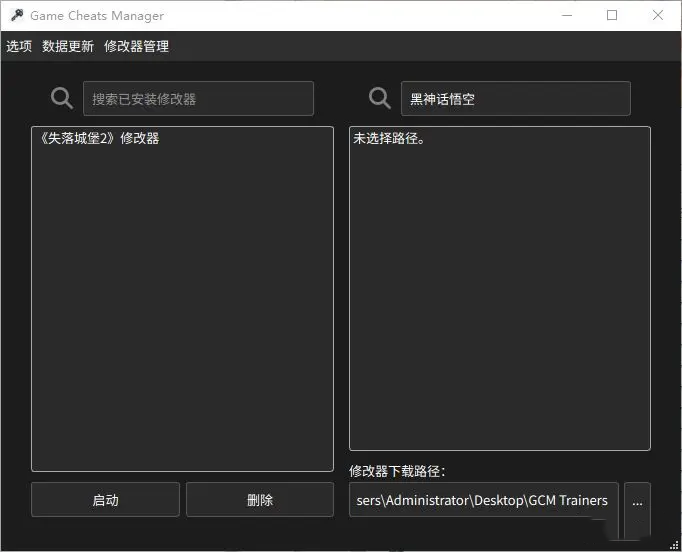The width and height of the screenshot is (682, 552).
Task: Minimize the Game Cheats Manager window
Action: tap(567, 15)
